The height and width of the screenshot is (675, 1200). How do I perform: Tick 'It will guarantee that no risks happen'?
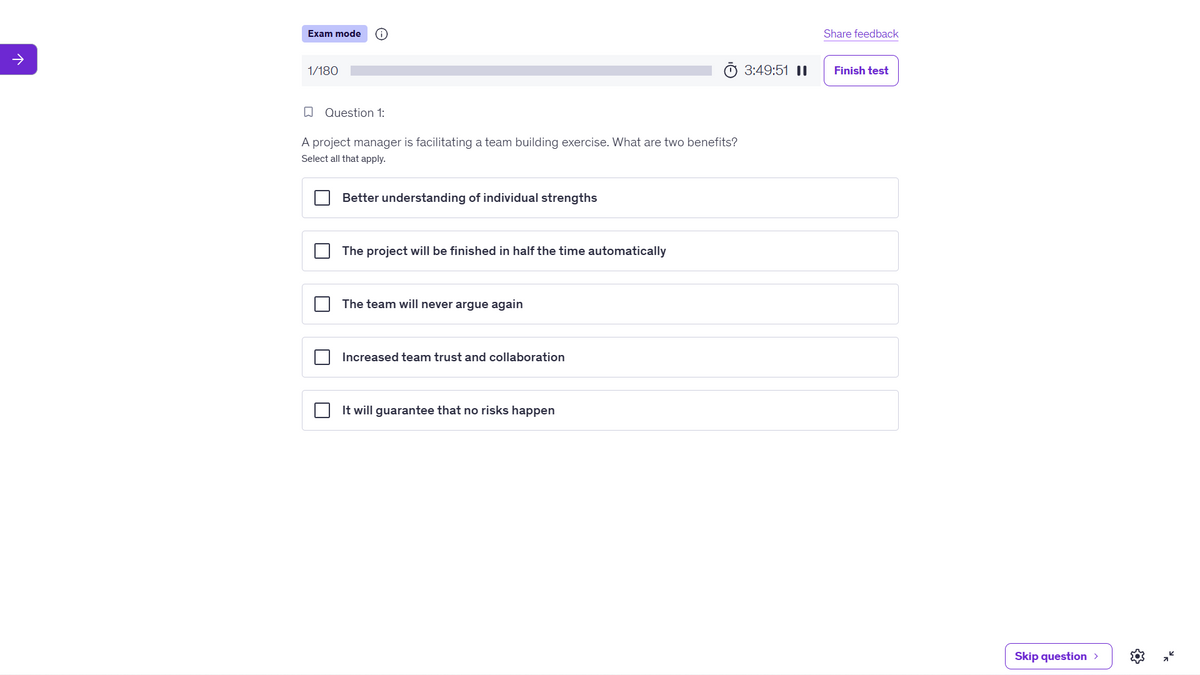click(x=322, y=410)
